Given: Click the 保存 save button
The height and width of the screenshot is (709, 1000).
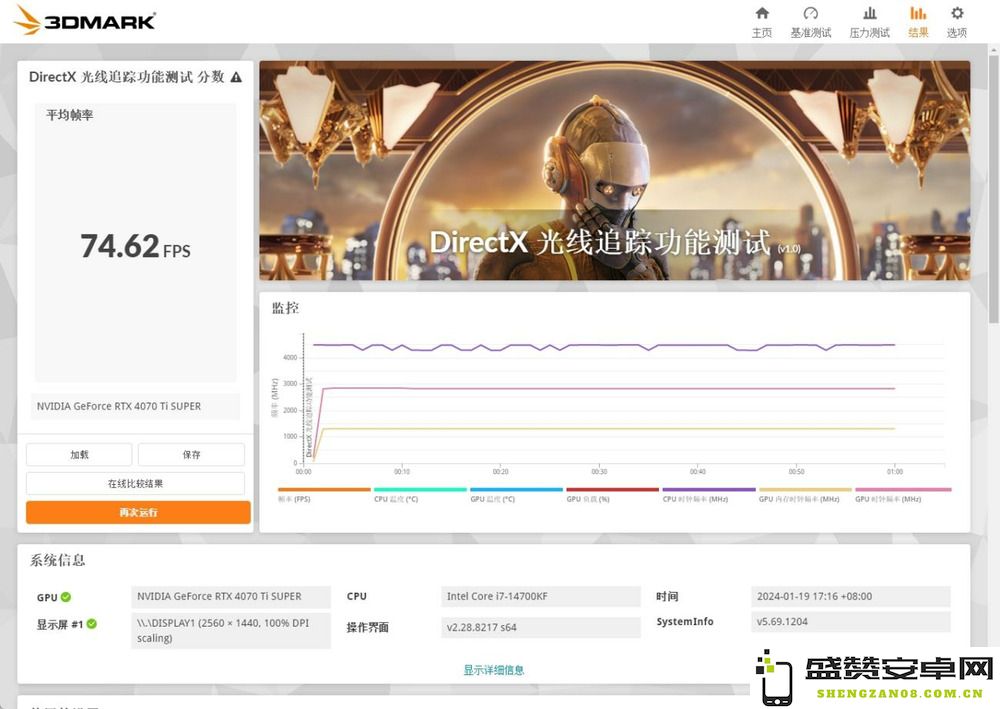Looking at the screenshot, I should pos(191,455).
